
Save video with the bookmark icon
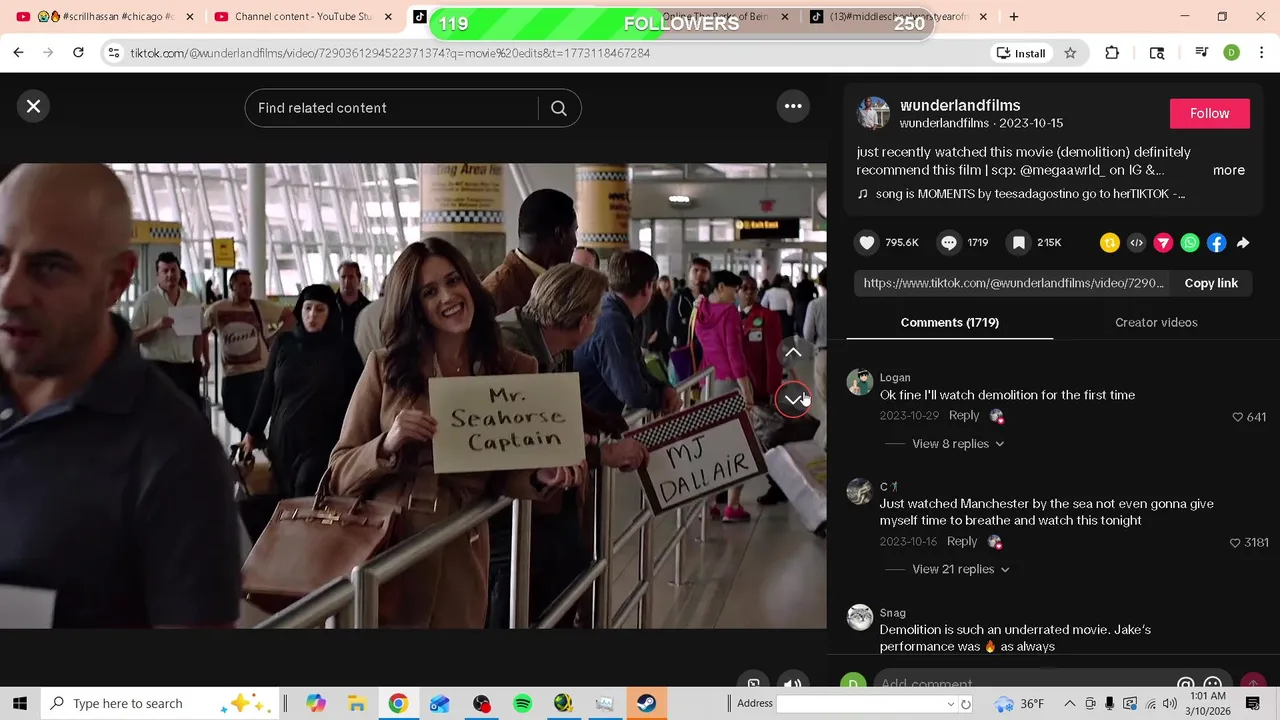[1018, 242]
